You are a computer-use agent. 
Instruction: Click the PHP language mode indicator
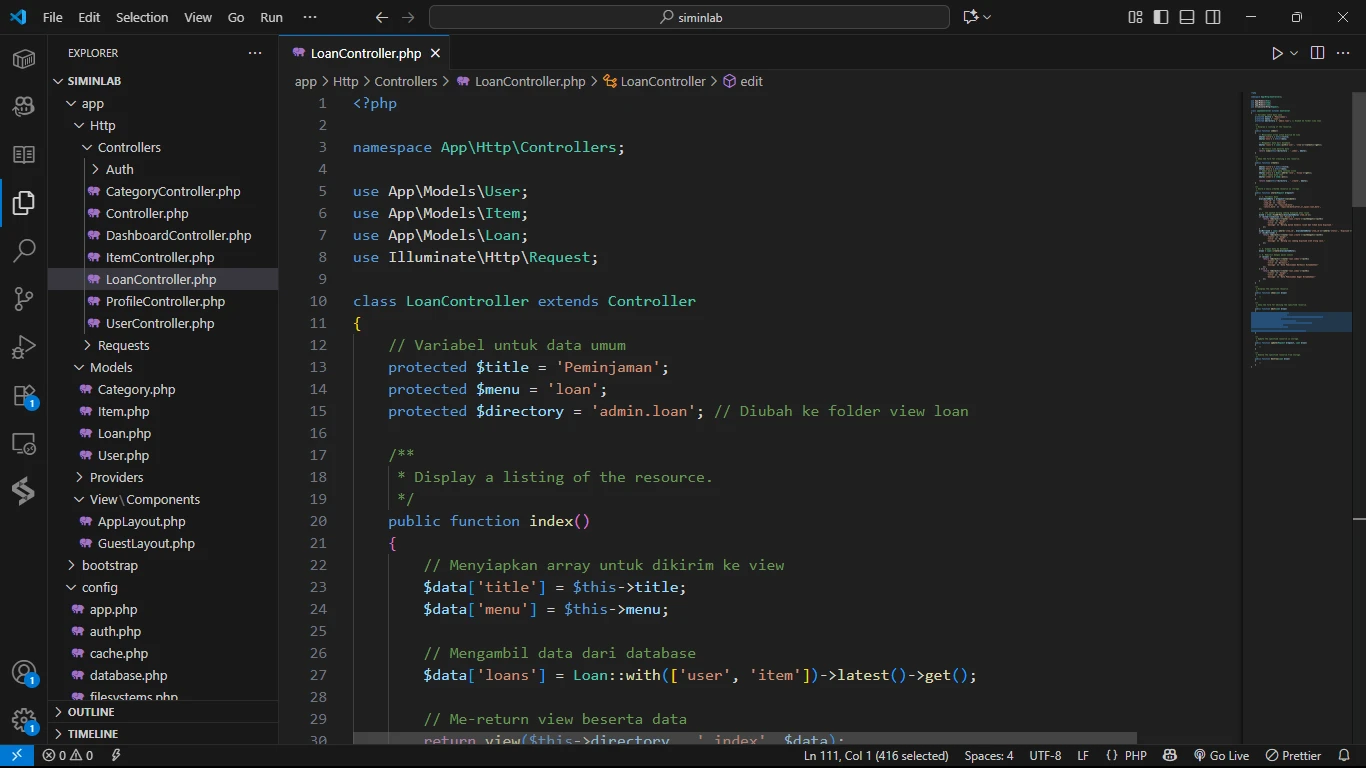(x=1136, y=756)
